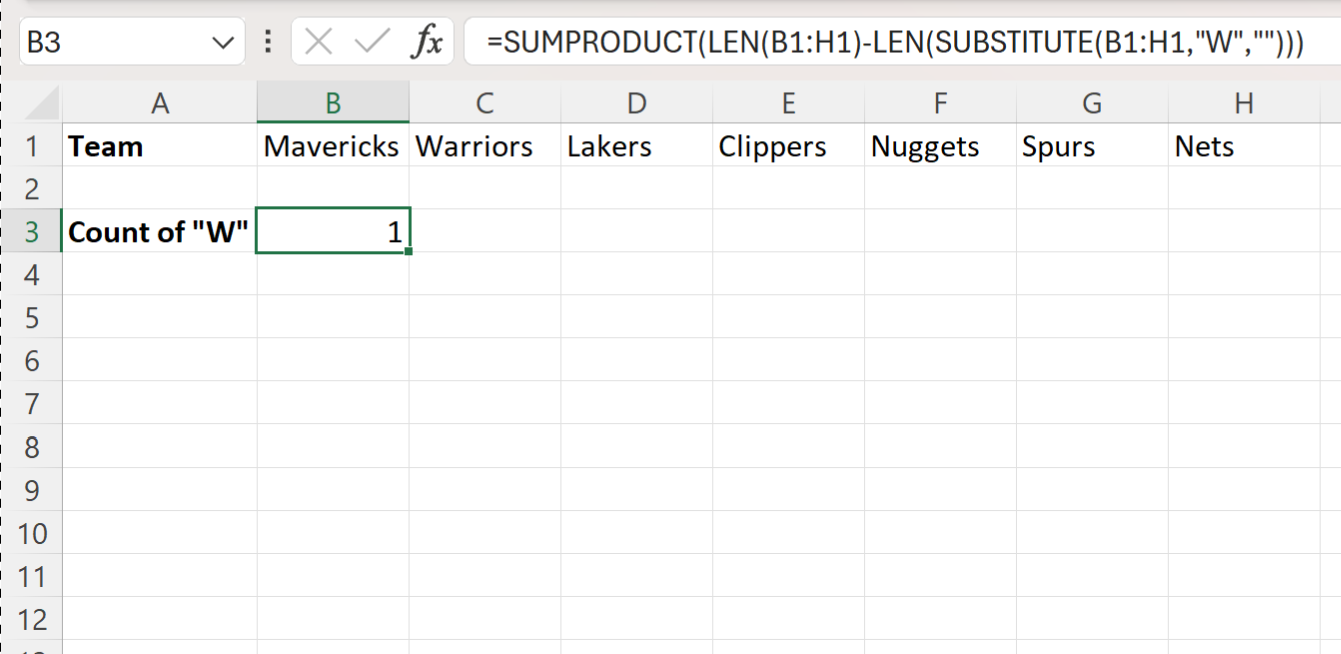1341x654 pixels.
Task: Open the Name Box dropdown arrow
Action: tap(222, 43)
